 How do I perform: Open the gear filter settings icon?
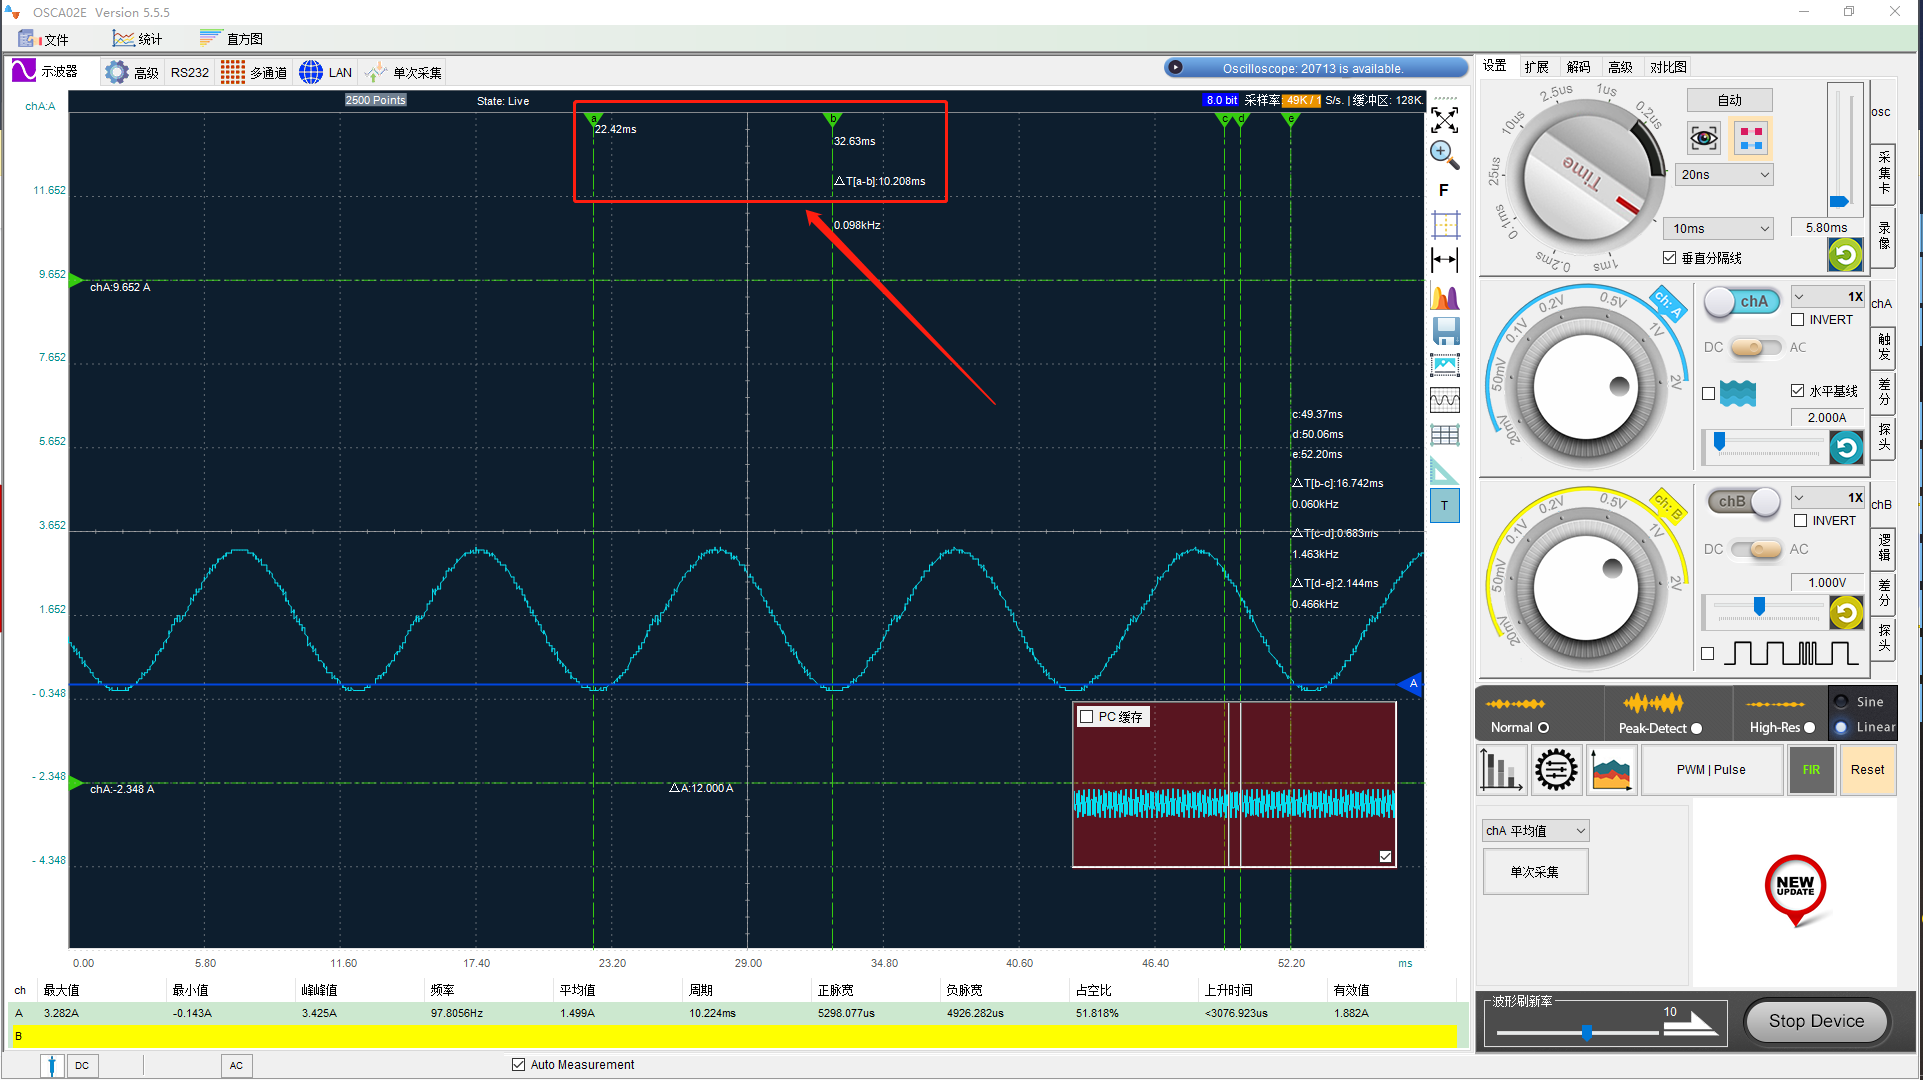[1556, 770]
